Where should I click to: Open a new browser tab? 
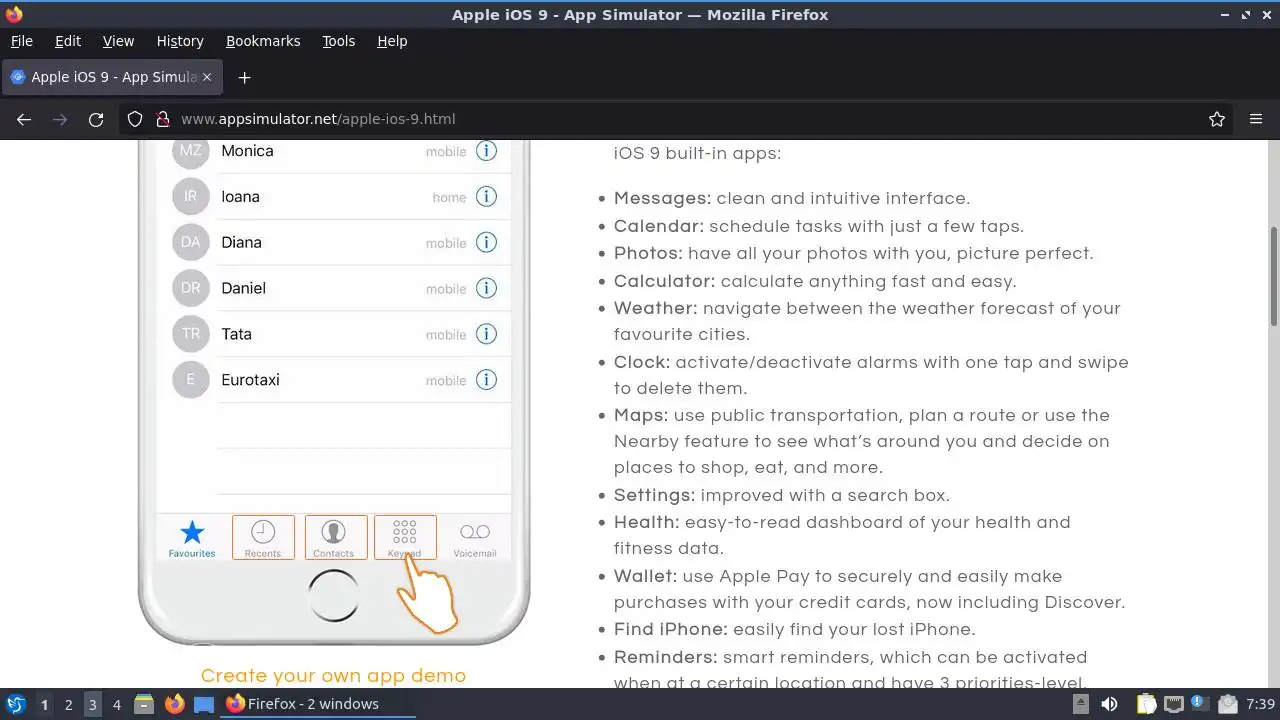coord(244,77)
